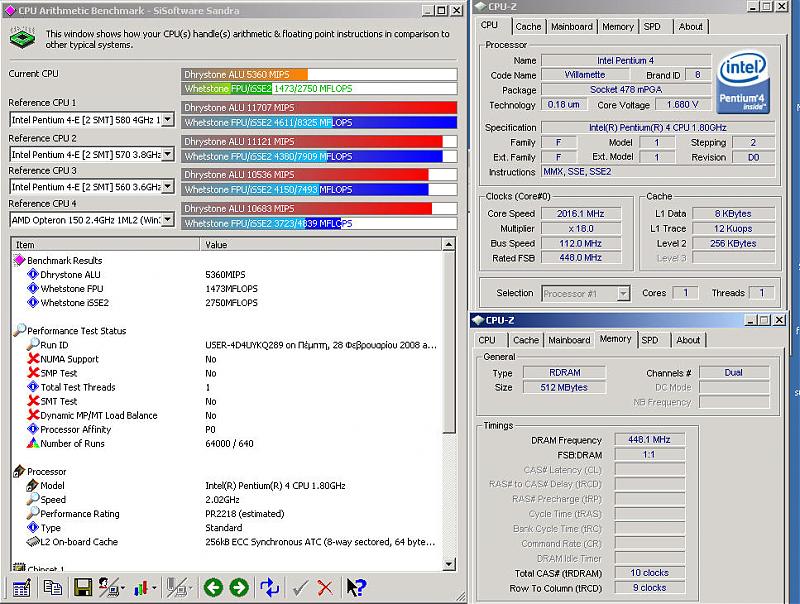Select the Dynamic MP/MT Load Balance row
The image size is (800, 604).
pos(227,415)
